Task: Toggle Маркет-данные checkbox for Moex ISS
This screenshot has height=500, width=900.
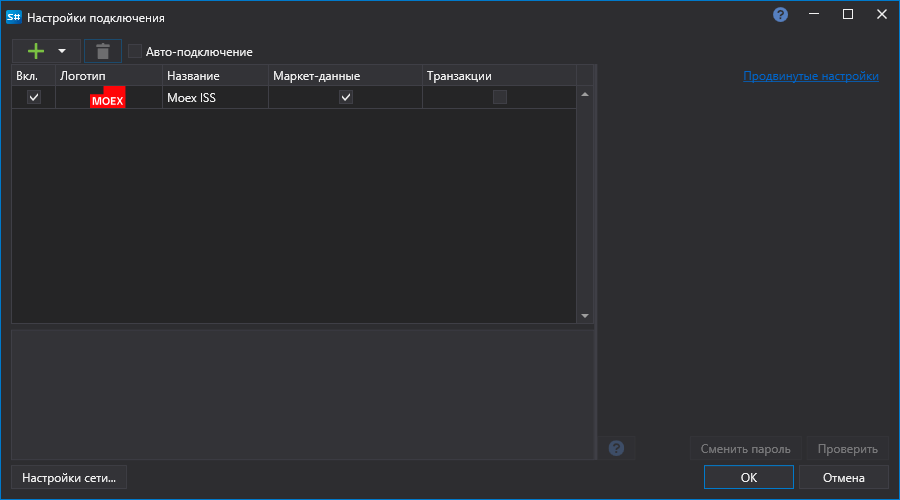Action: click(346, 97)
